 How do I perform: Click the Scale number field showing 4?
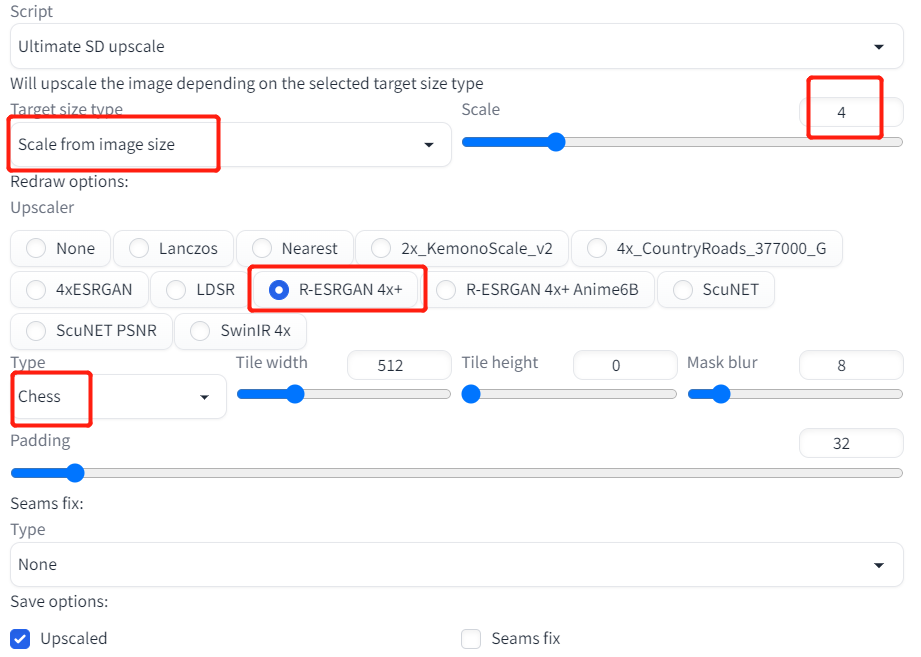click(851, 112)
